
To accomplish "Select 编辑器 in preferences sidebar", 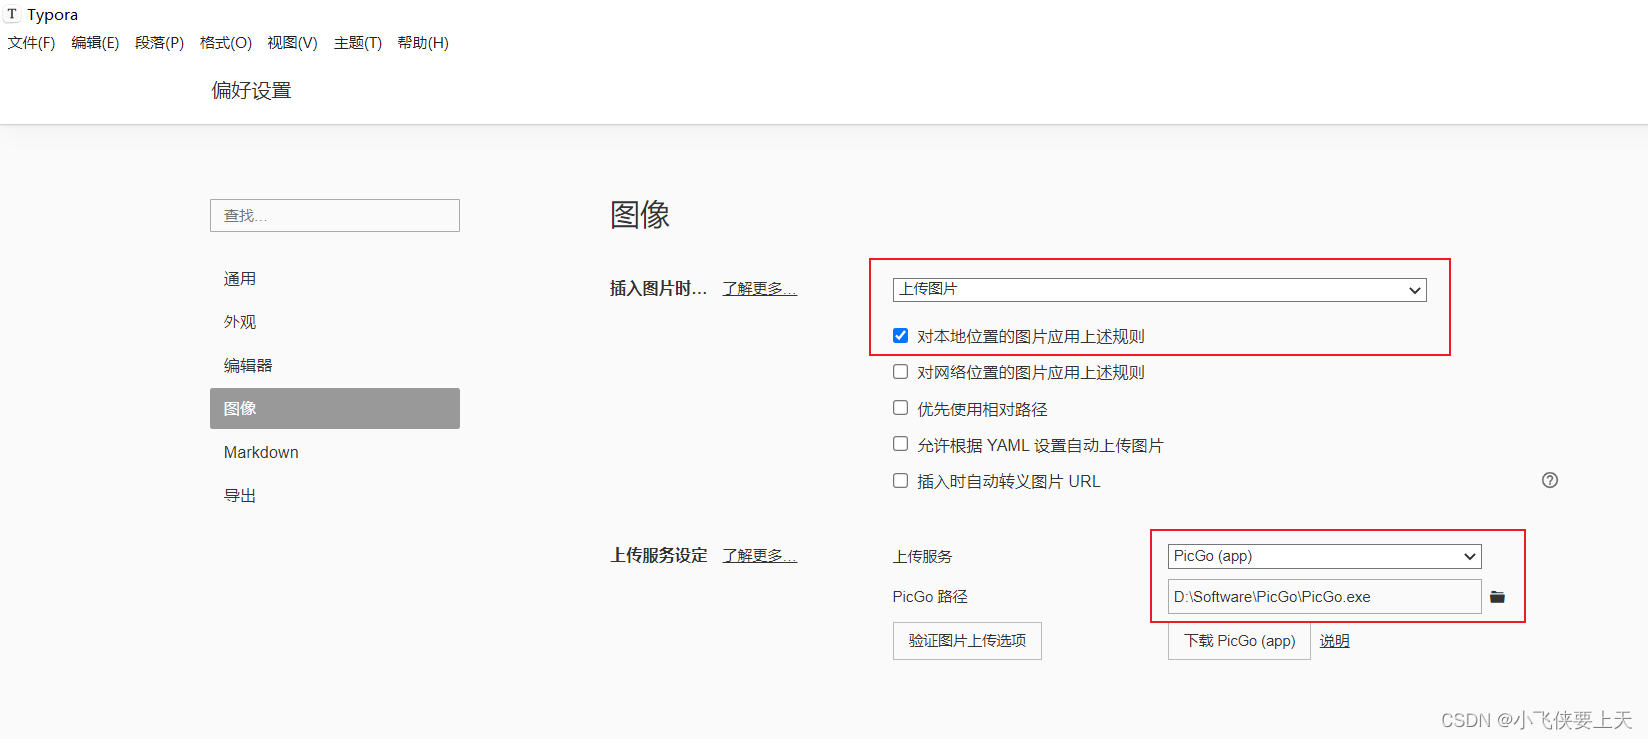I will coord(335,366).
